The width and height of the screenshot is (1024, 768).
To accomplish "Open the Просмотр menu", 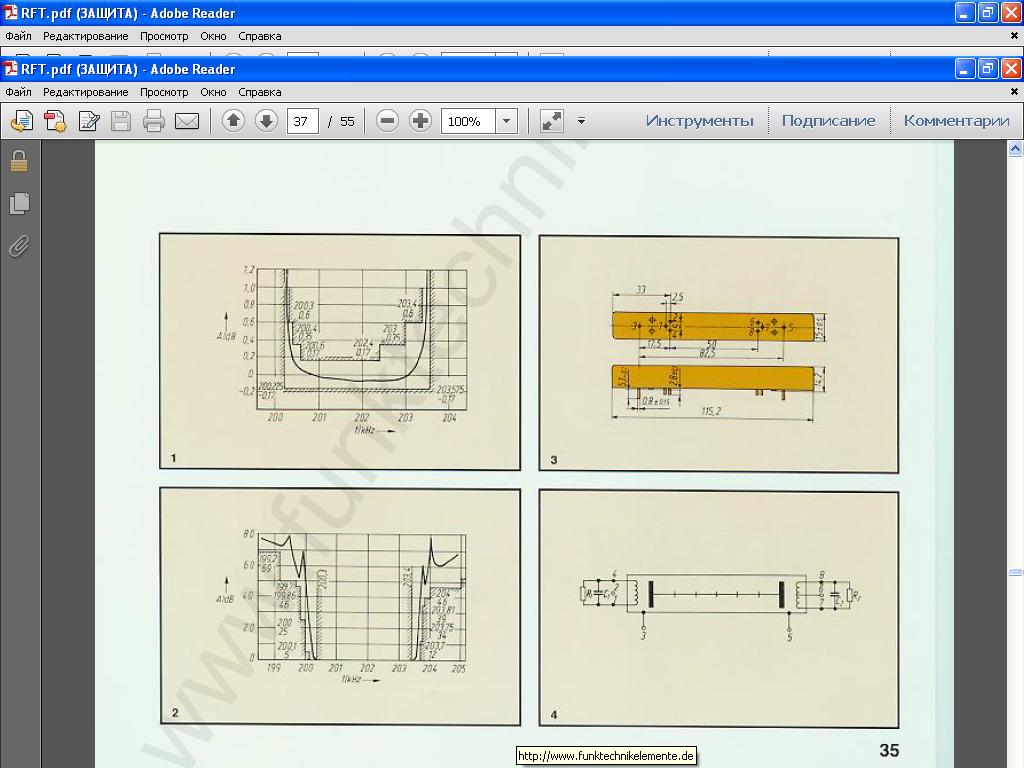I will (164, 92).
